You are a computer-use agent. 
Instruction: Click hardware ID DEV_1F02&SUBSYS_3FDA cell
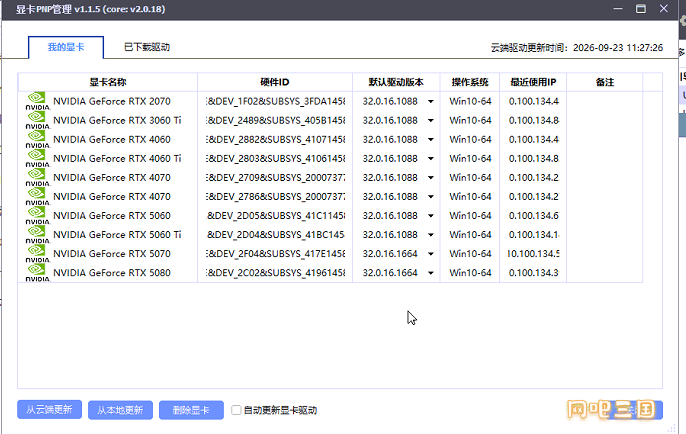[x=275, y=102]
